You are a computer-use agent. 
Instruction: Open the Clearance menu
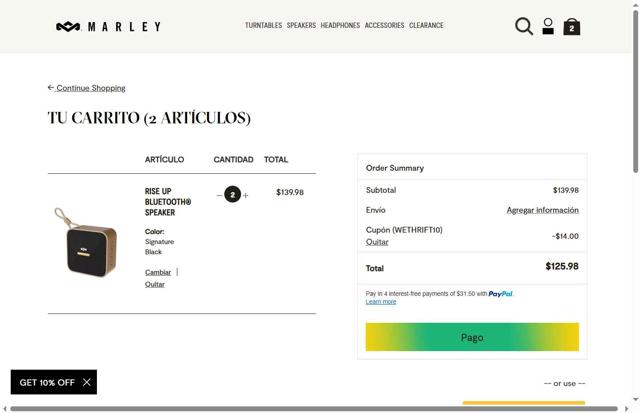pyautogui.click(x=426, y=25)
